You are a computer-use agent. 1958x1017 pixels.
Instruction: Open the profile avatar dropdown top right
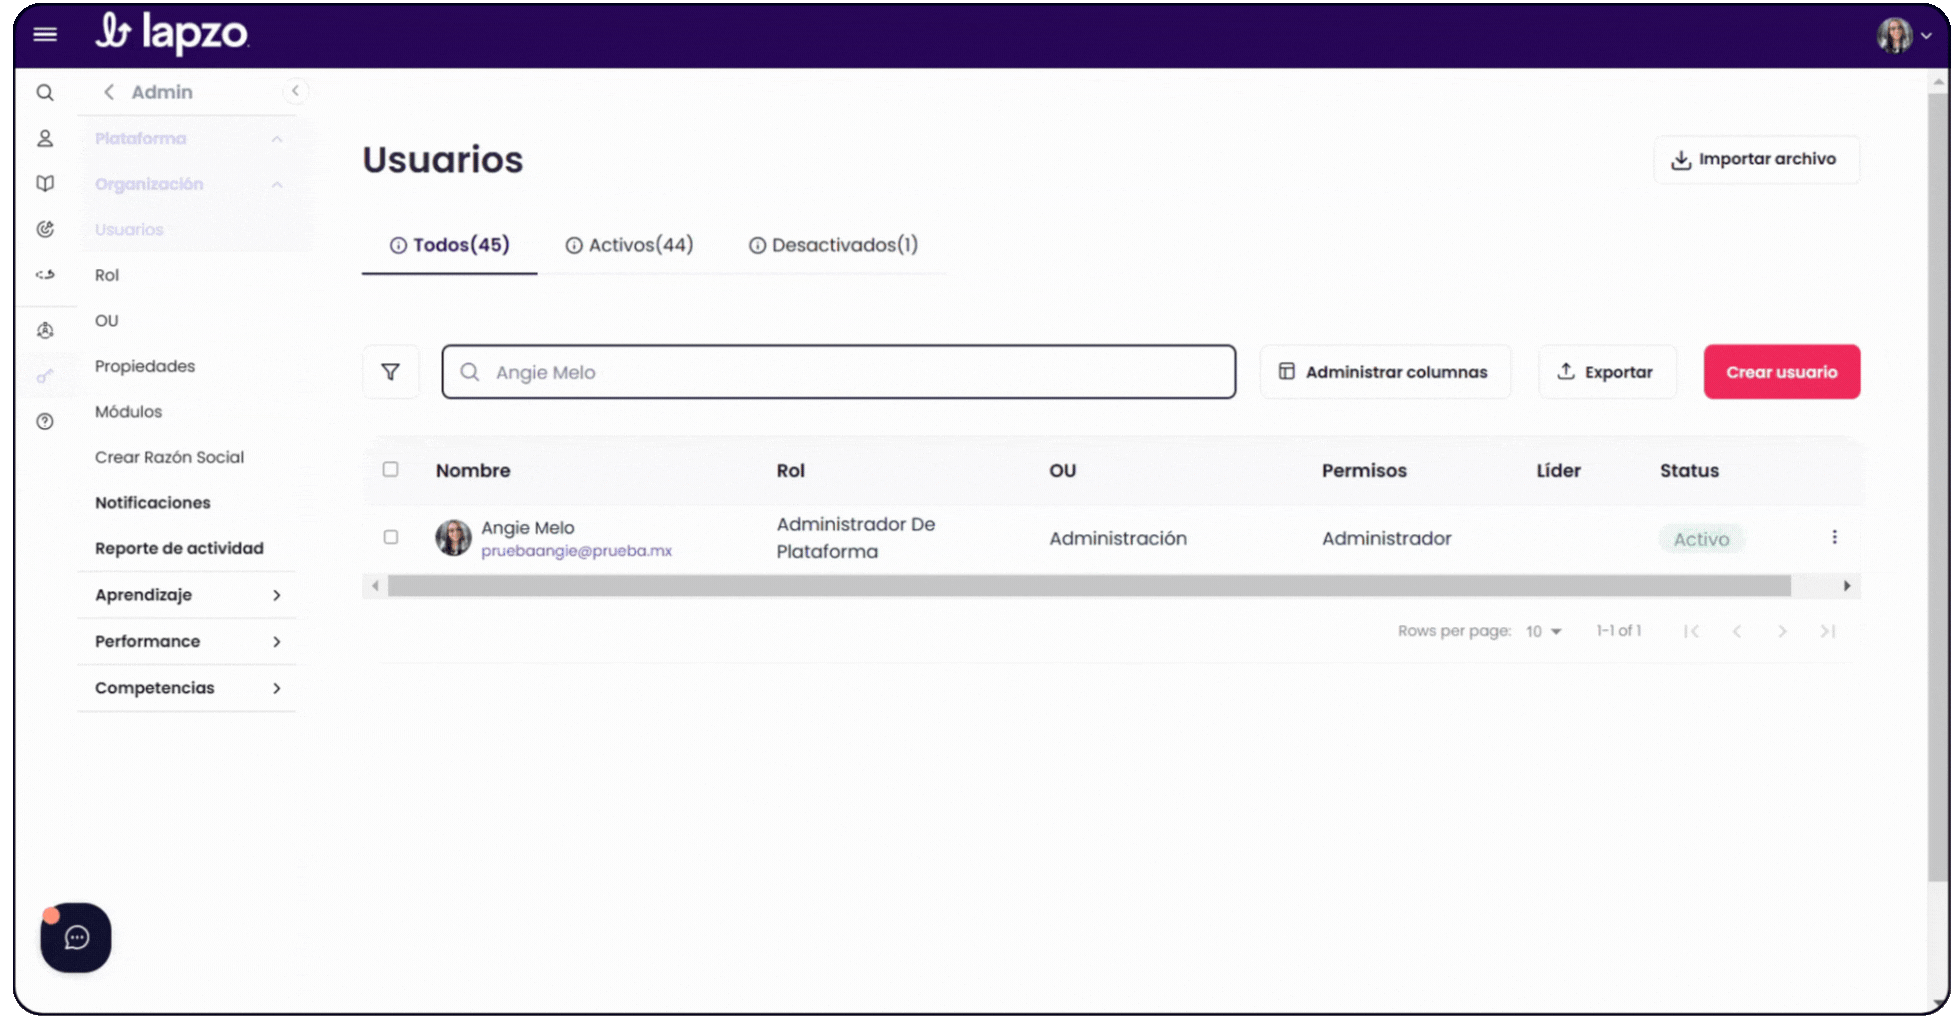pos(1906,34)
